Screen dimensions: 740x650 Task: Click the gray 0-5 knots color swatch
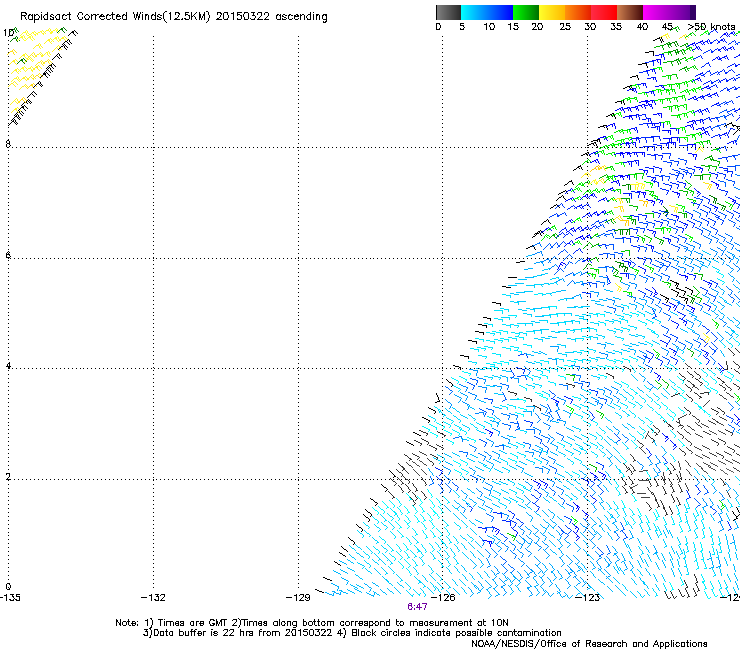448,12
